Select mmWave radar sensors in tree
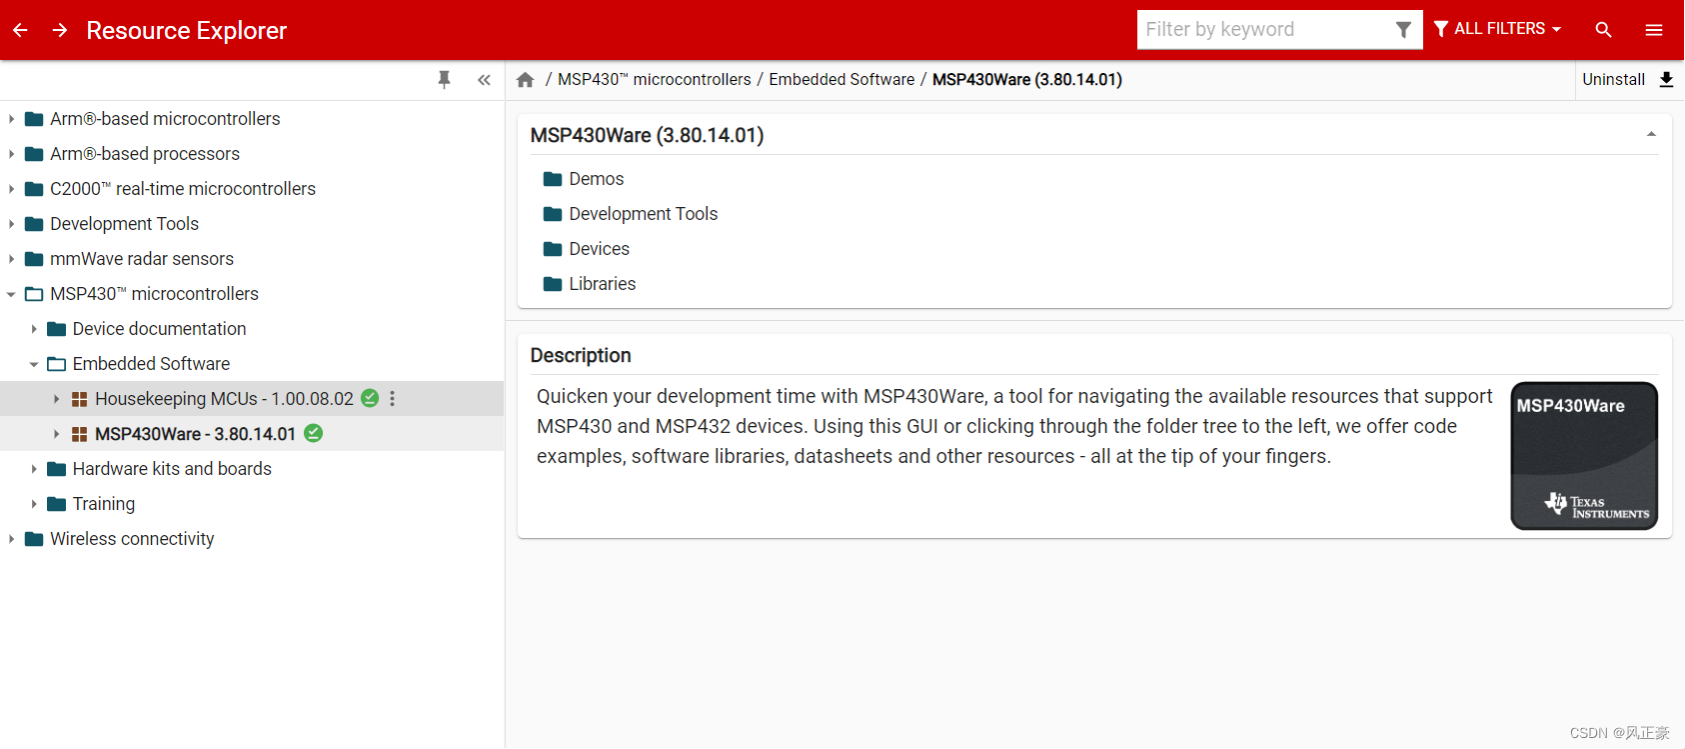The image size is (1685, 749). 142,259
